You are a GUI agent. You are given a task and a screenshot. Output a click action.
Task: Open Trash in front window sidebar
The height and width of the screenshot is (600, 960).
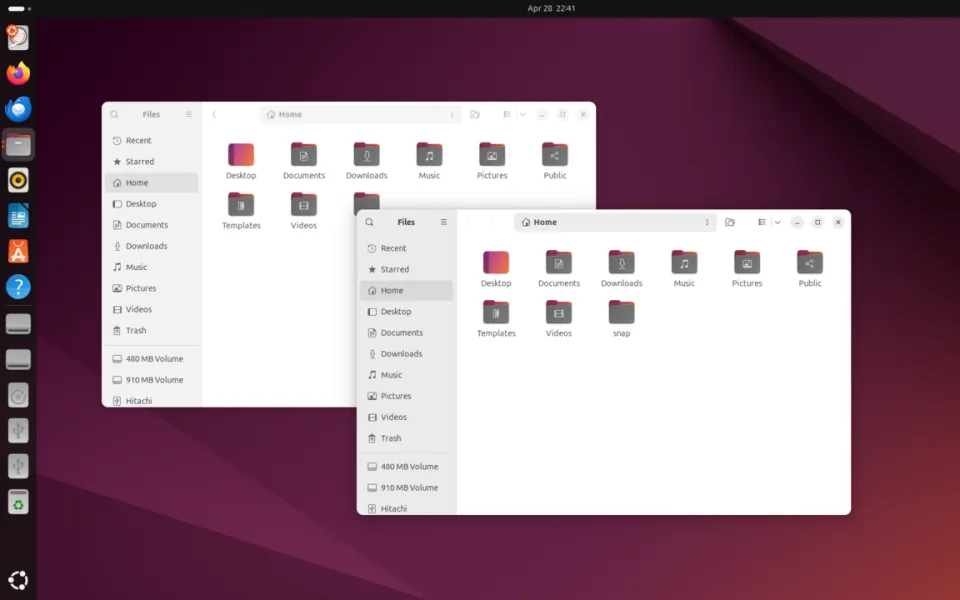(x=407, y=438)
